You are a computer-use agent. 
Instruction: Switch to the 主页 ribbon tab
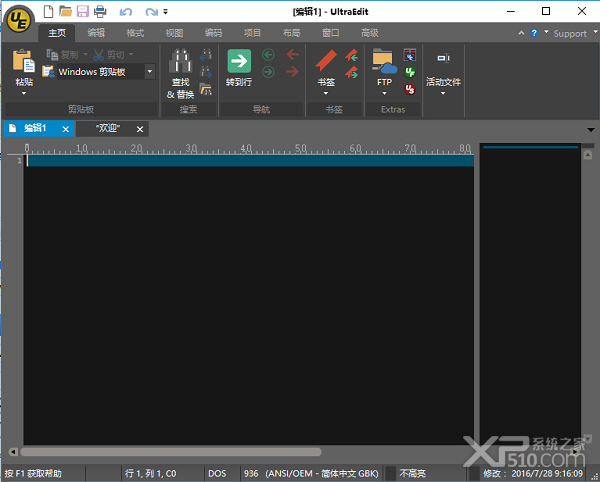57,33
